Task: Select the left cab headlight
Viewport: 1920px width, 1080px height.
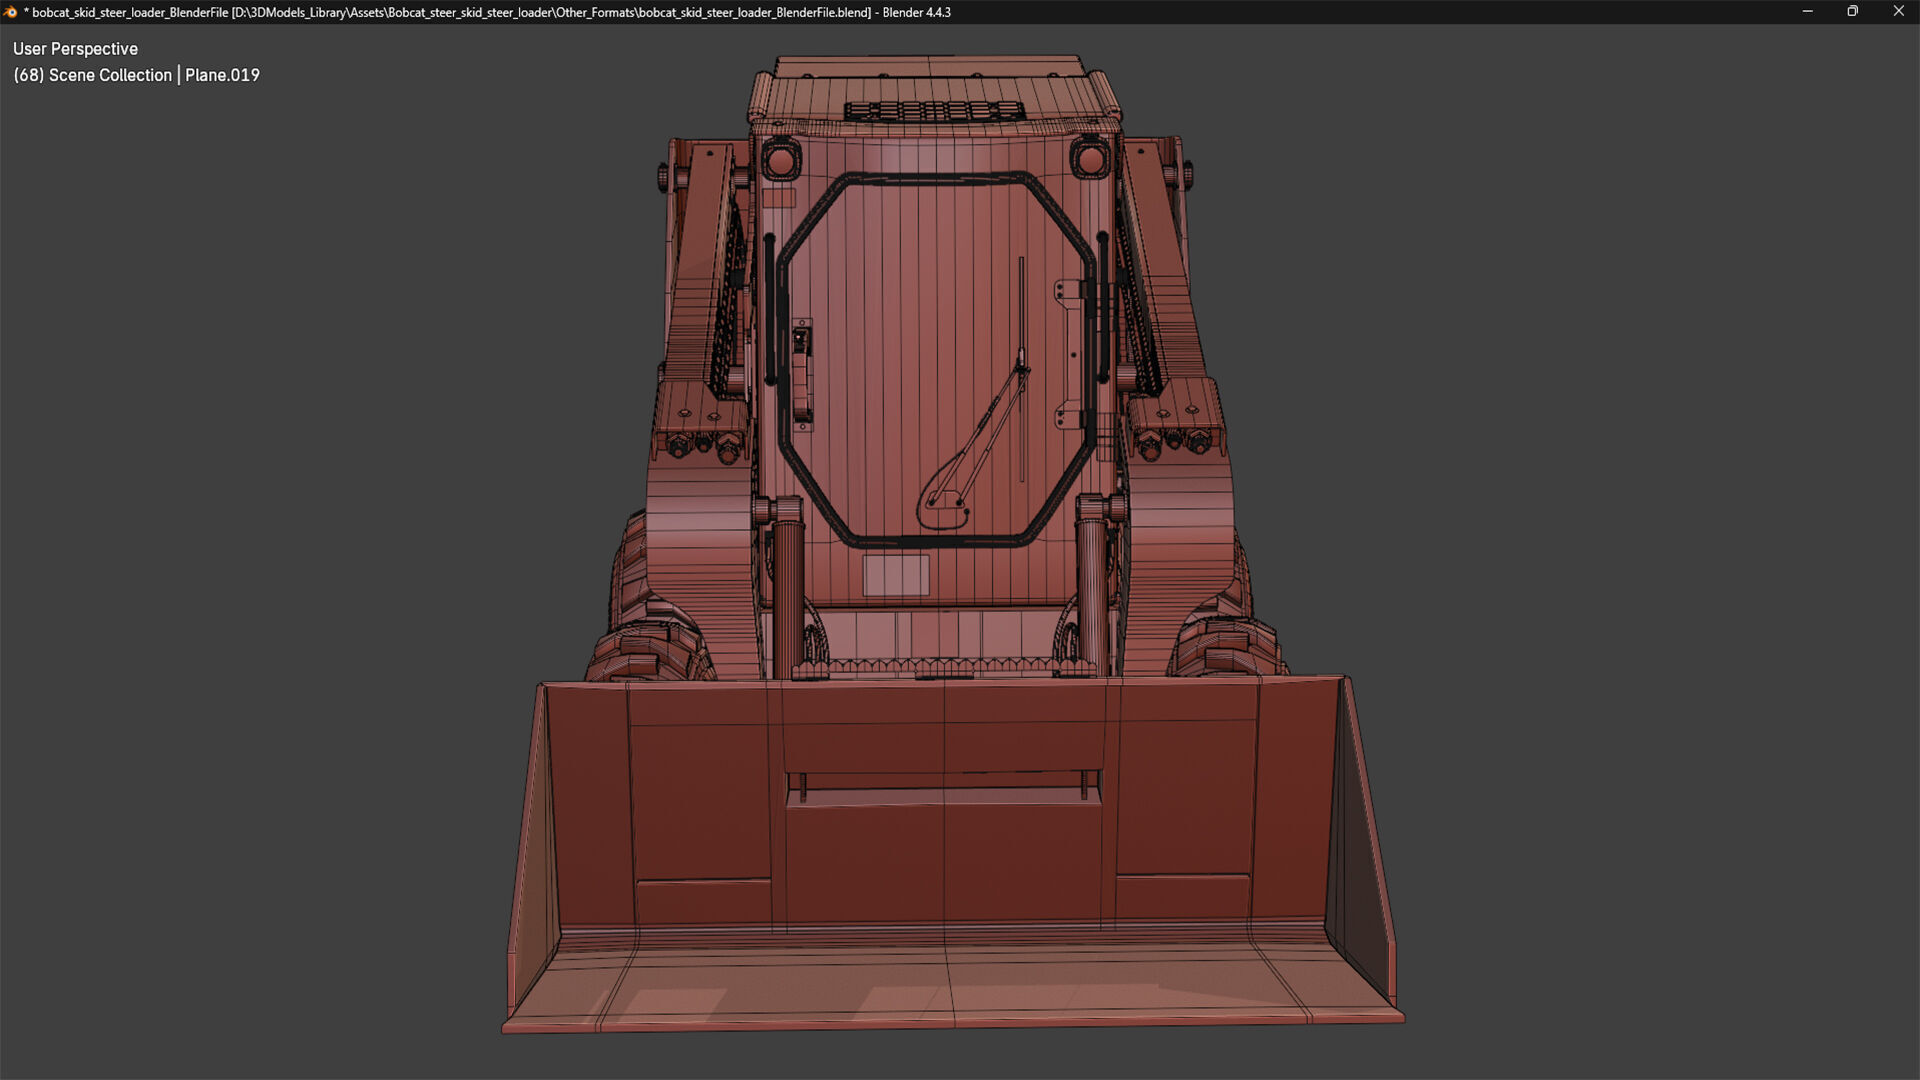Action: pyautogui.click(x=780, y=160)
